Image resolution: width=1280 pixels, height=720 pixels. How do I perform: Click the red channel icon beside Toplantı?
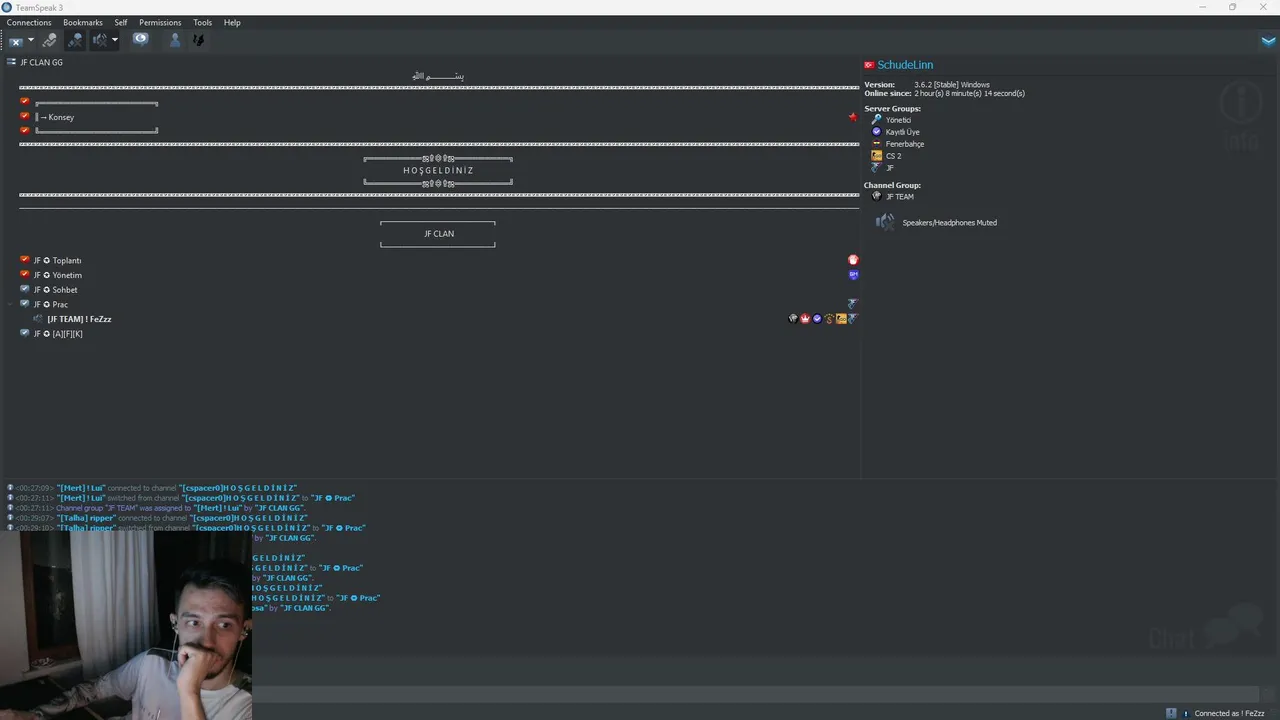point(25,260)
